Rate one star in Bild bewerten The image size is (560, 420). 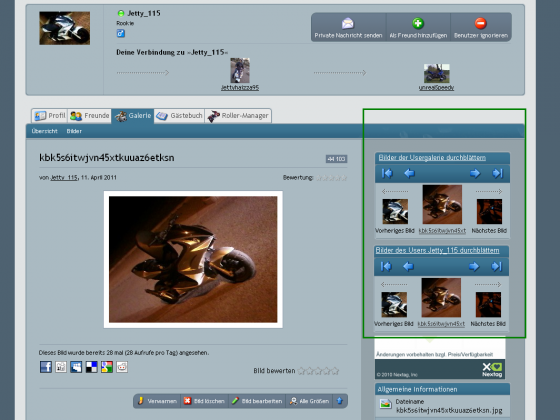[301, 371]
